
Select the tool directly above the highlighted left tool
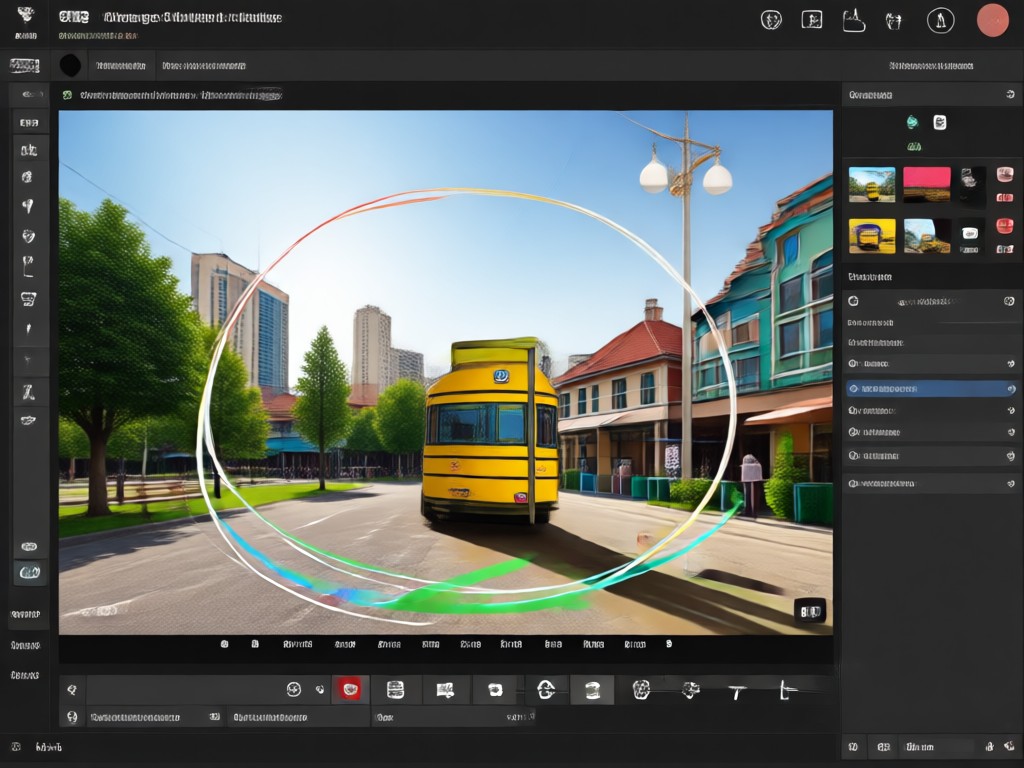tap(29, 546)
